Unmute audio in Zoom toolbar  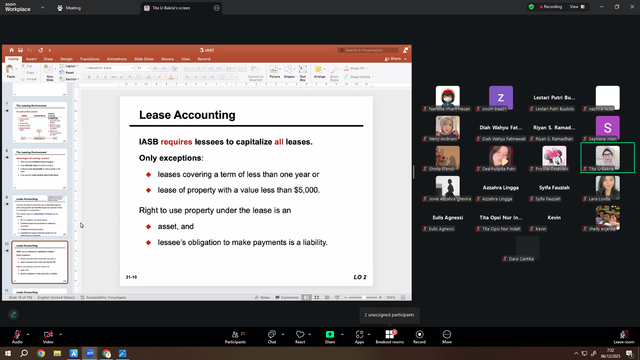(x=17, y=337)
